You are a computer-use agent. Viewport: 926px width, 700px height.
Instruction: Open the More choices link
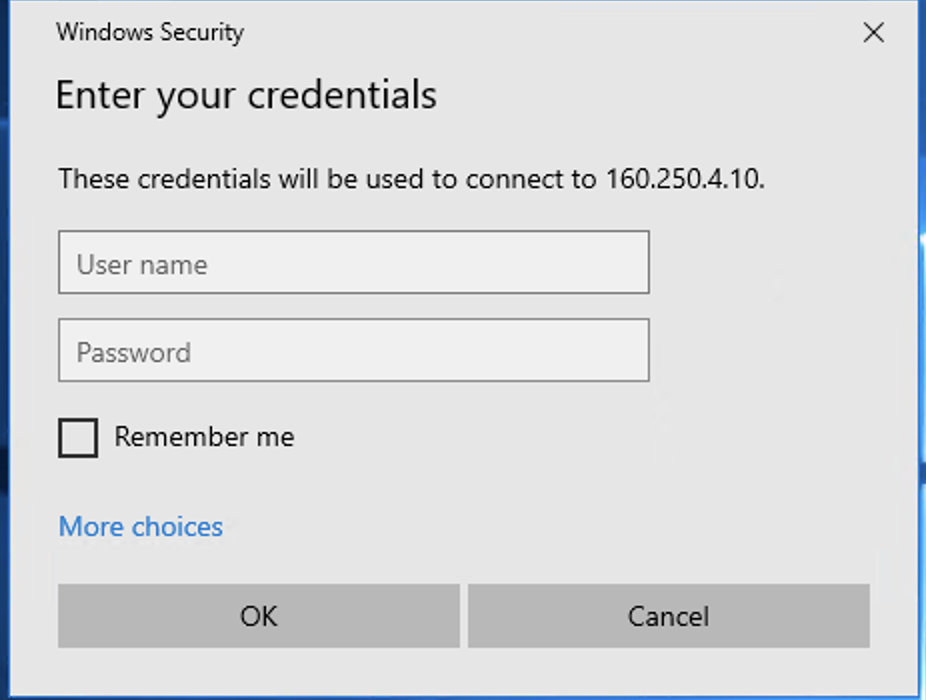coord(141,527)
